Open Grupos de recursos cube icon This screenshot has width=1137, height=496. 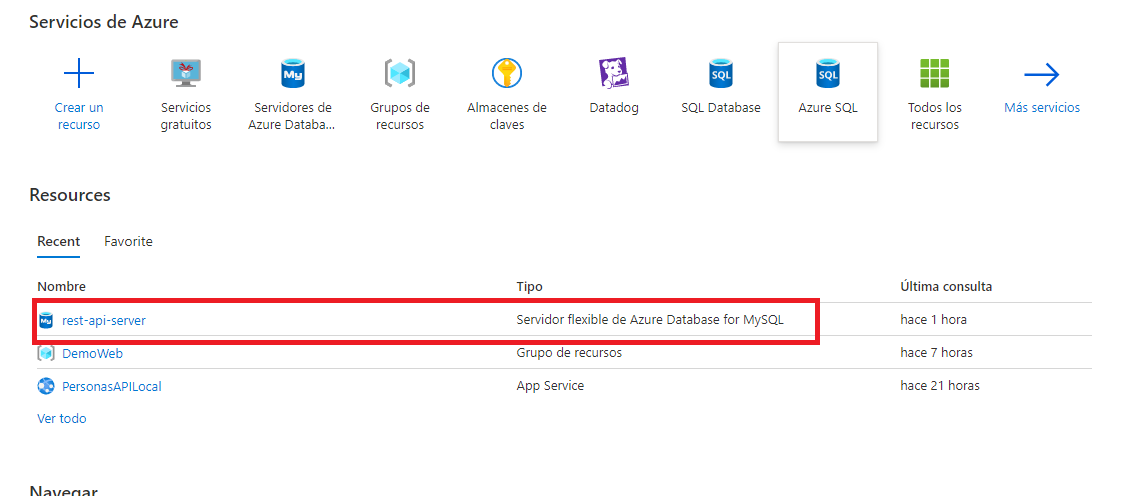click(400, 73)
